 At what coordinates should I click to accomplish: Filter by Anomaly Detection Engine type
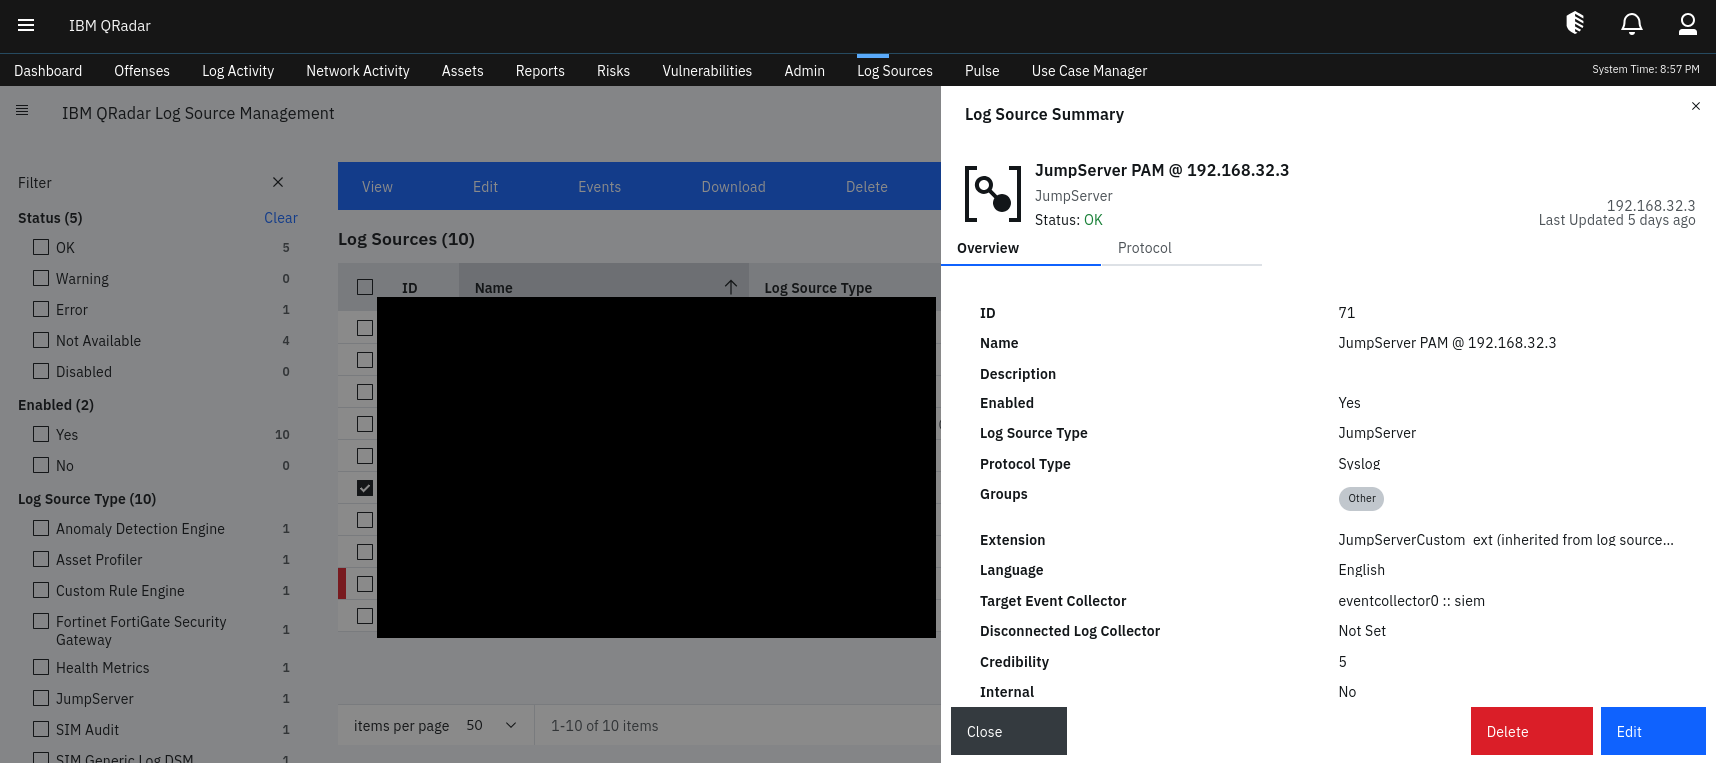pyautogui.click(x=41, y=528)
